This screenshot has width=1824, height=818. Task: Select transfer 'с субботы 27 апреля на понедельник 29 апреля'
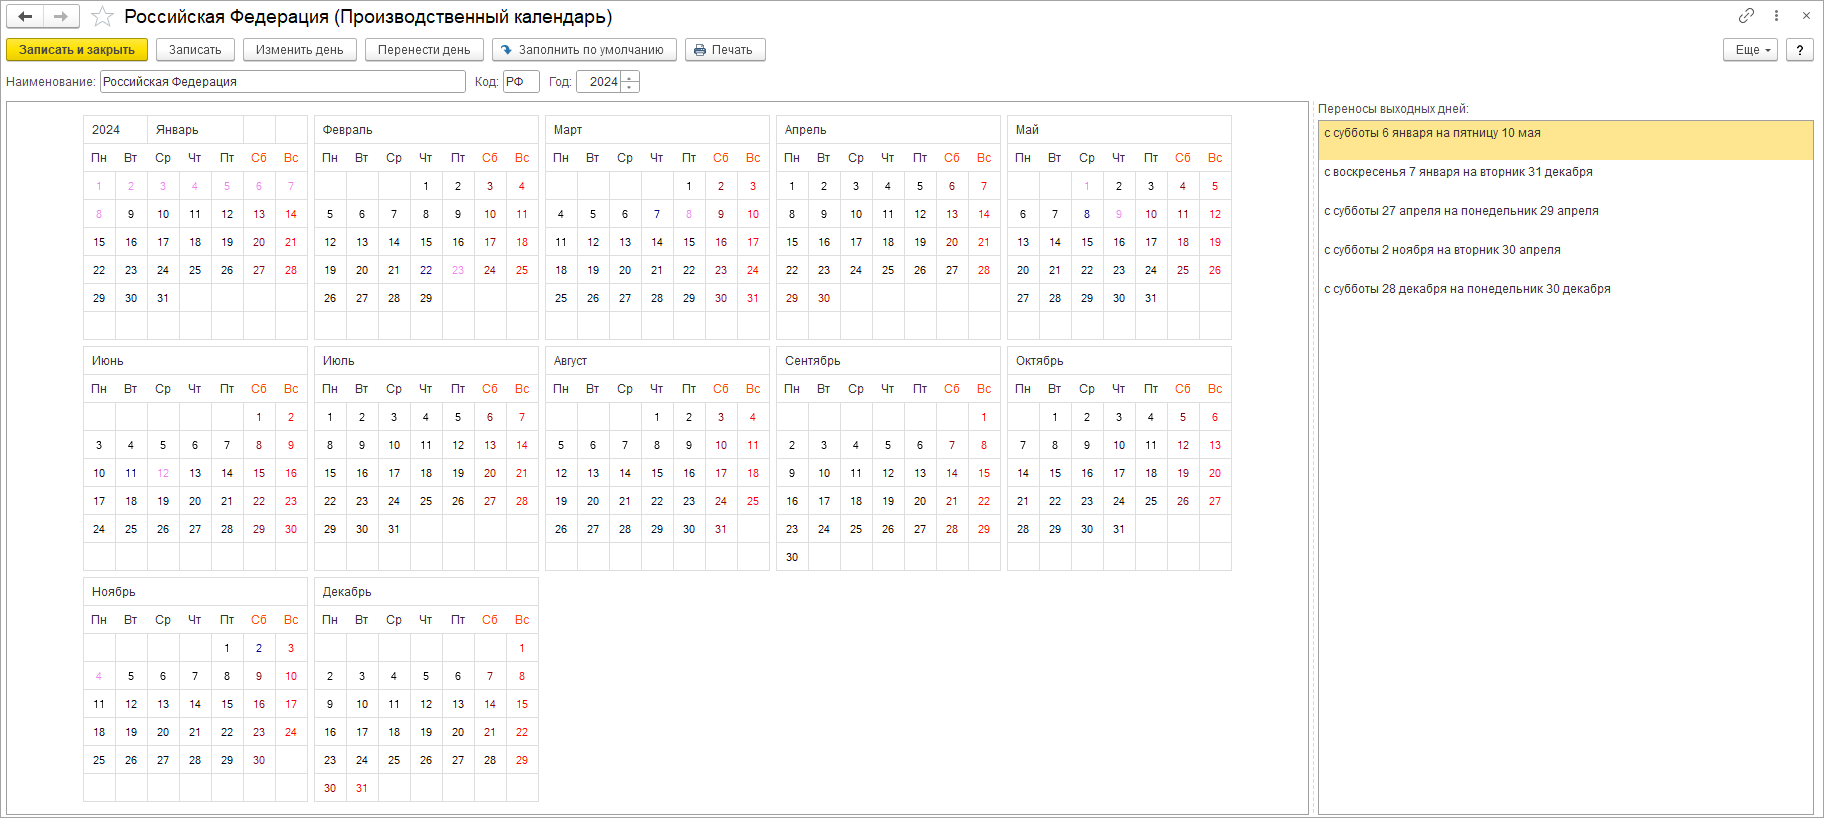pos(1565,218)
